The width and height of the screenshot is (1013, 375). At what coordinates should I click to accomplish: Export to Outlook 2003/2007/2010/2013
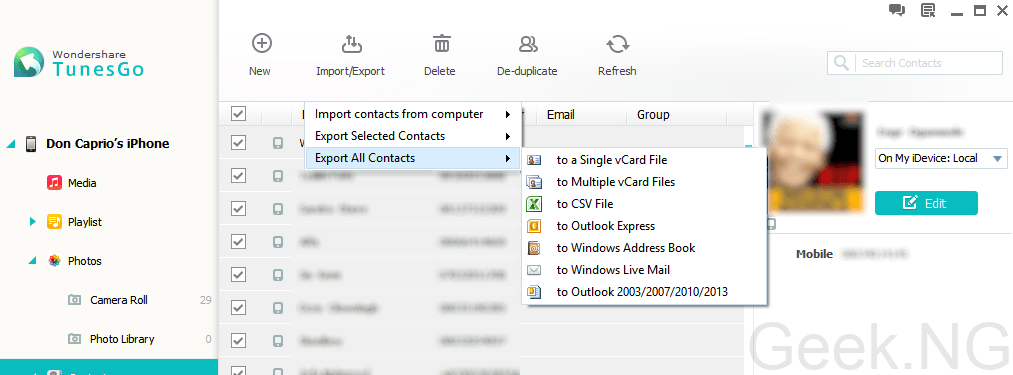point(644,292)
